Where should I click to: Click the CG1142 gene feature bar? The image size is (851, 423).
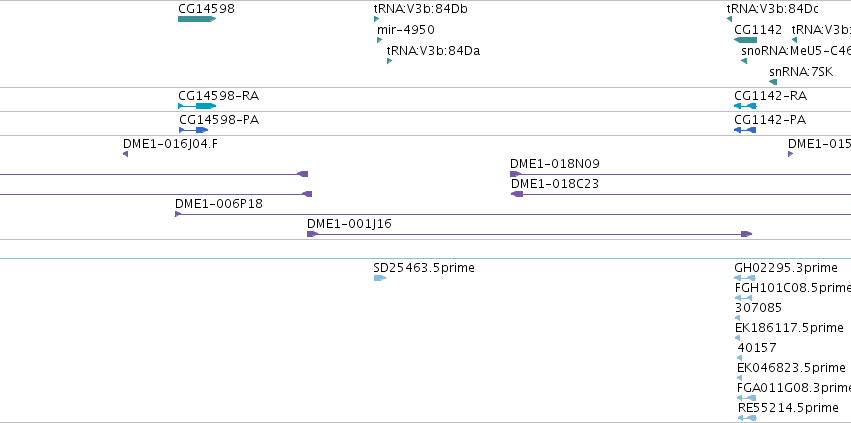[x=745, y=40]
